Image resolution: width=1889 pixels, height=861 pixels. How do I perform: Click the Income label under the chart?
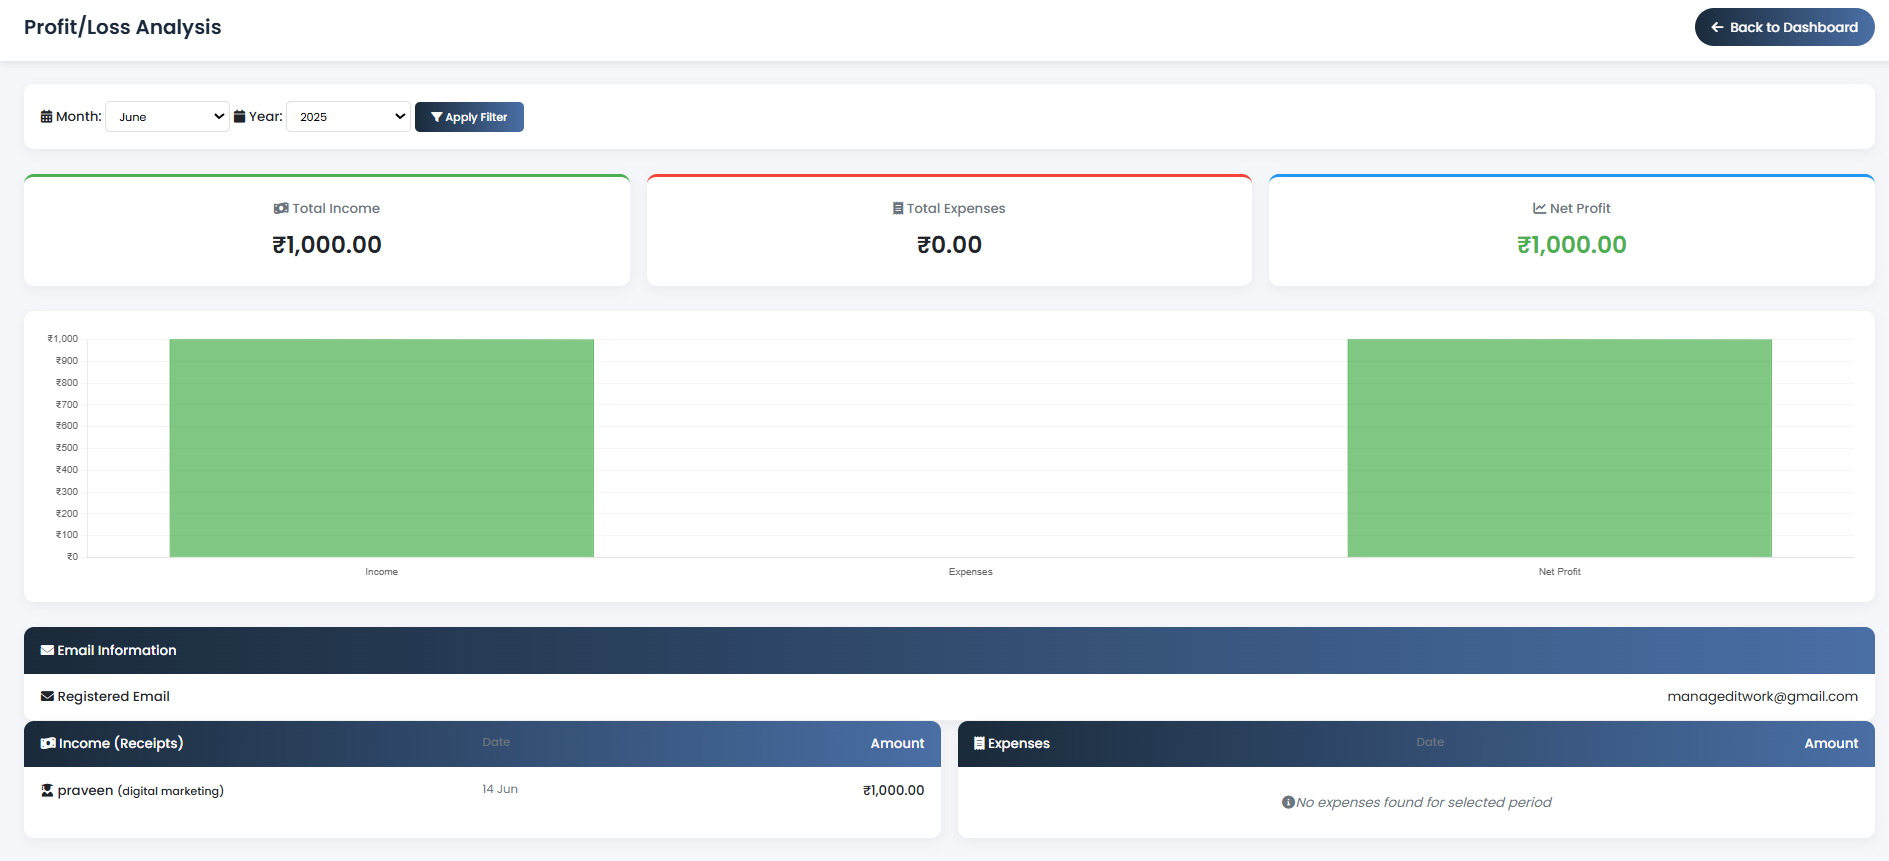coord(381,572)
